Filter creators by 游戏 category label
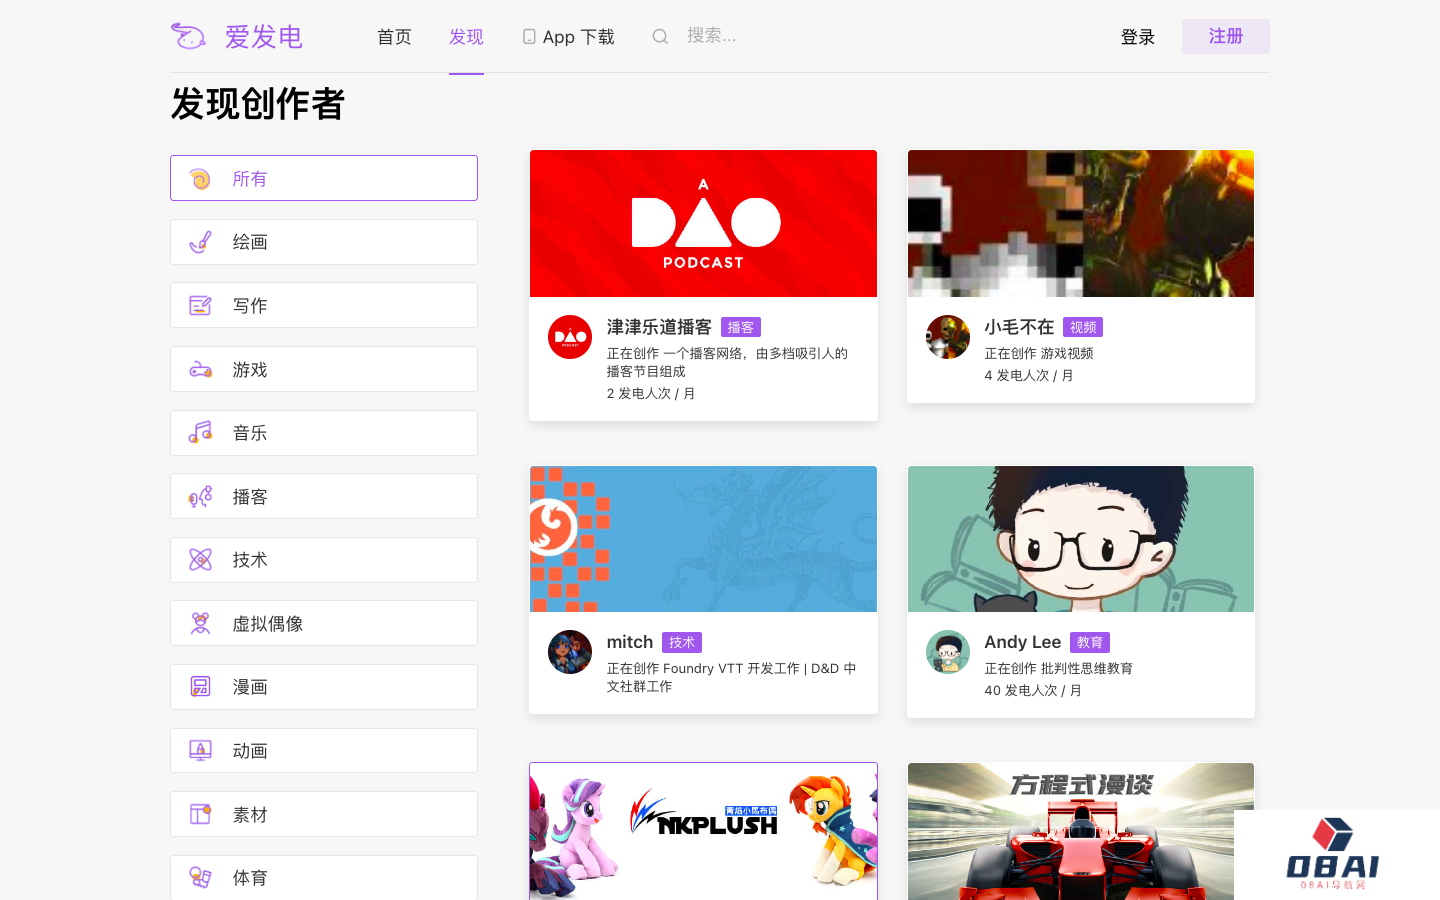1440x900 pixels. point(250,370)
